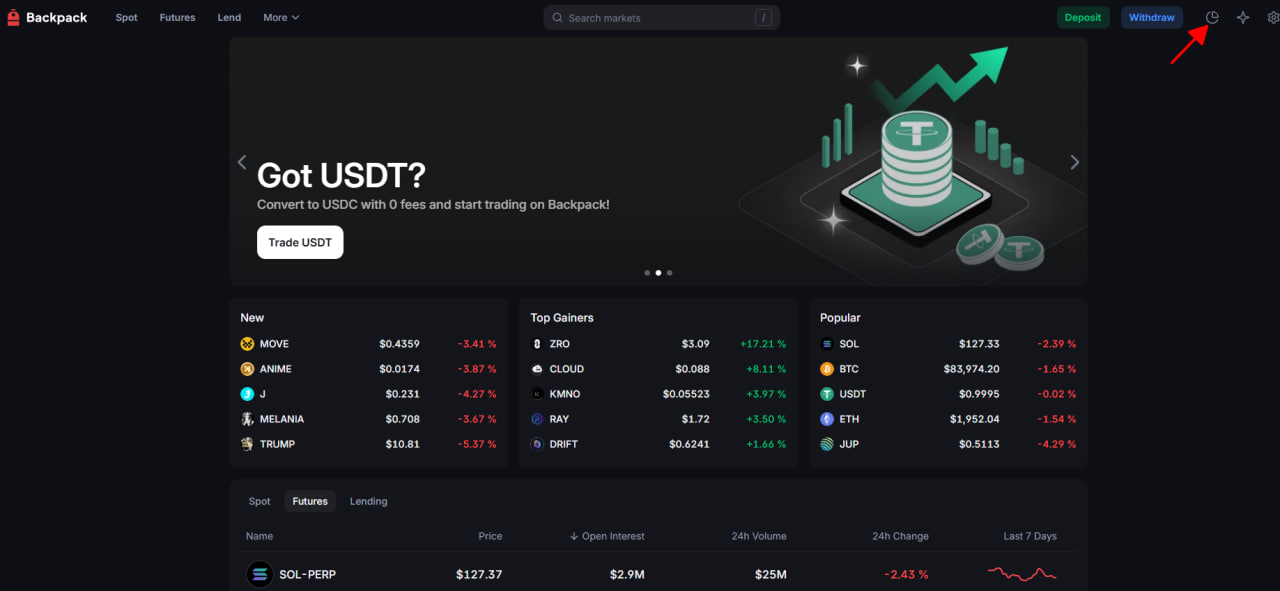The image size is (1280, 591).
Task: Switch to the Spot tab in markets table
Action: coord(260,501)
